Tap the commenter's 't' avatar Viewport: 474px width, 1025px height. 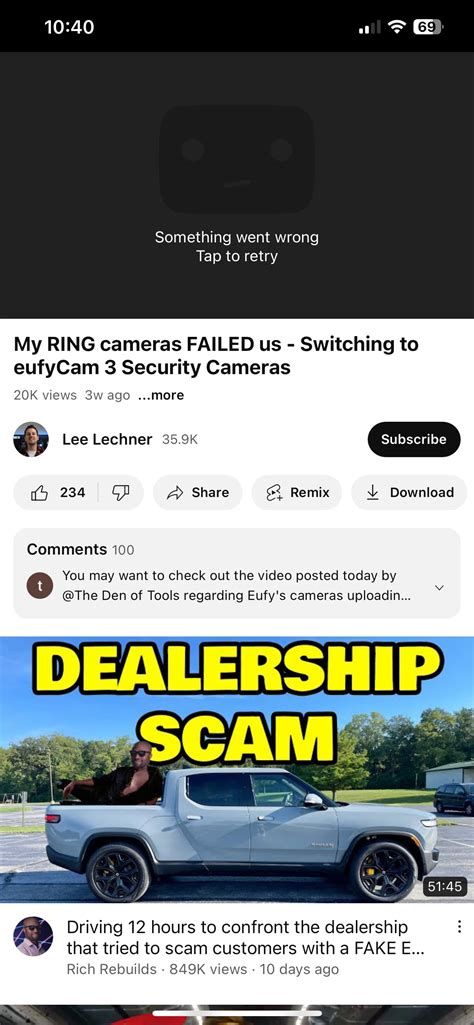tap(39, 586)
